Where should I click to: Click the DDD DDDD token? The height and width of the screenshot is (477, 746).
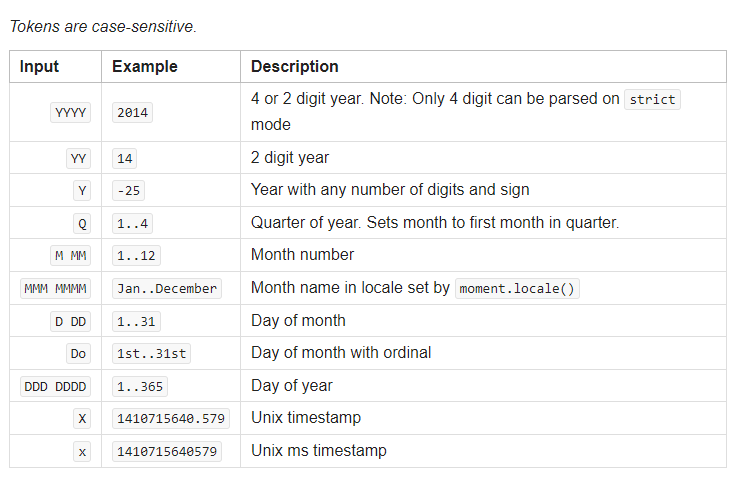pyautogui.click(x=55, y=386)
